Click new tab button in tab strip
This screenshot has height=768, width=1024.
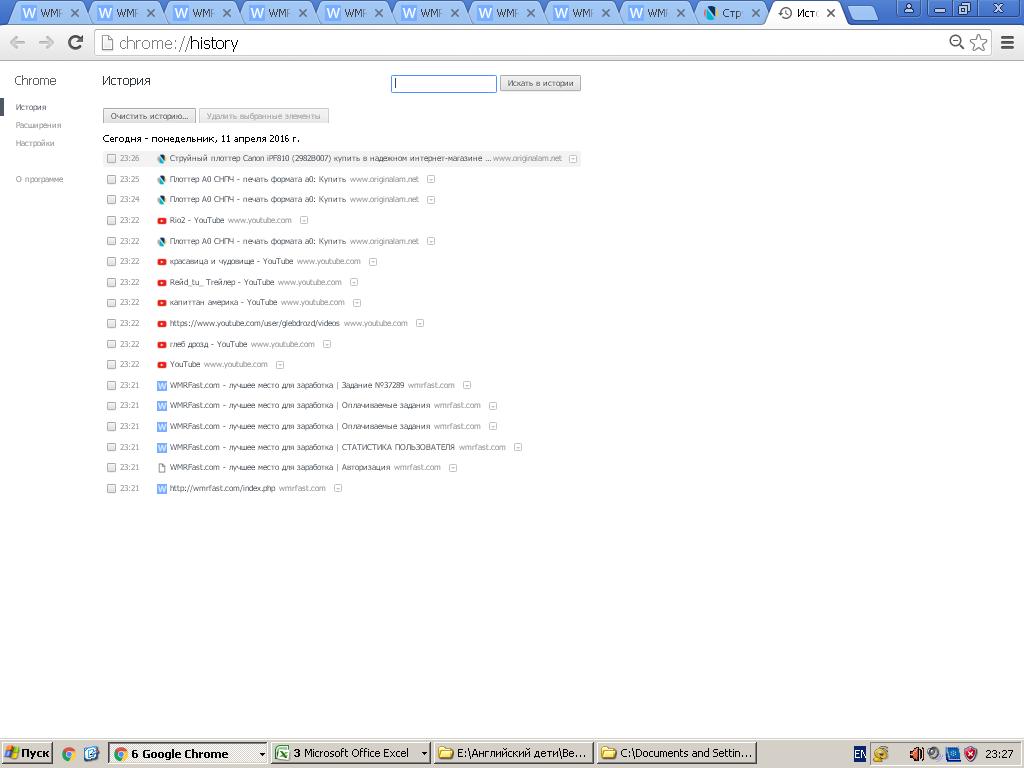click(863, 13)
